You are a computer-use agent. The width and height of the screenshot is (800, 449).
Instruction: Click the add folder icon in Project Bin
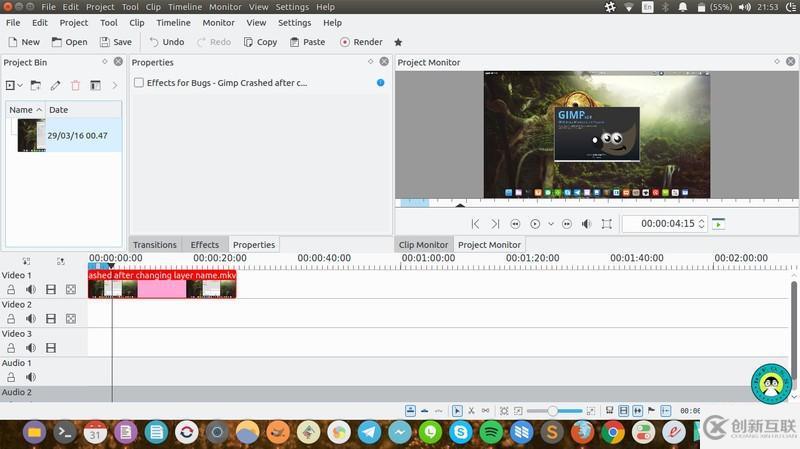[x=36, y=86]
